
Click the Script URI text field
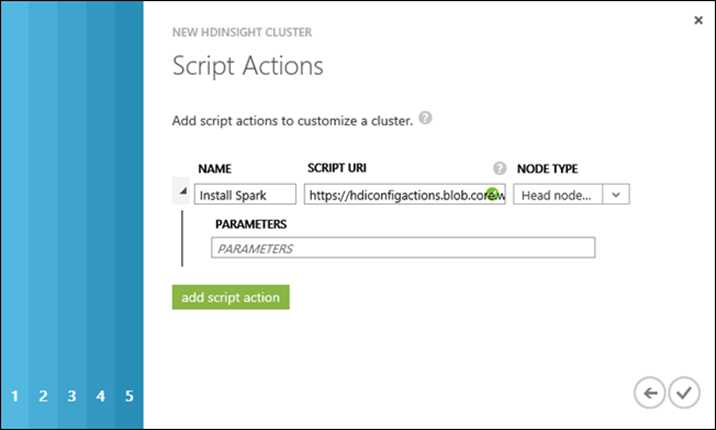405,195
